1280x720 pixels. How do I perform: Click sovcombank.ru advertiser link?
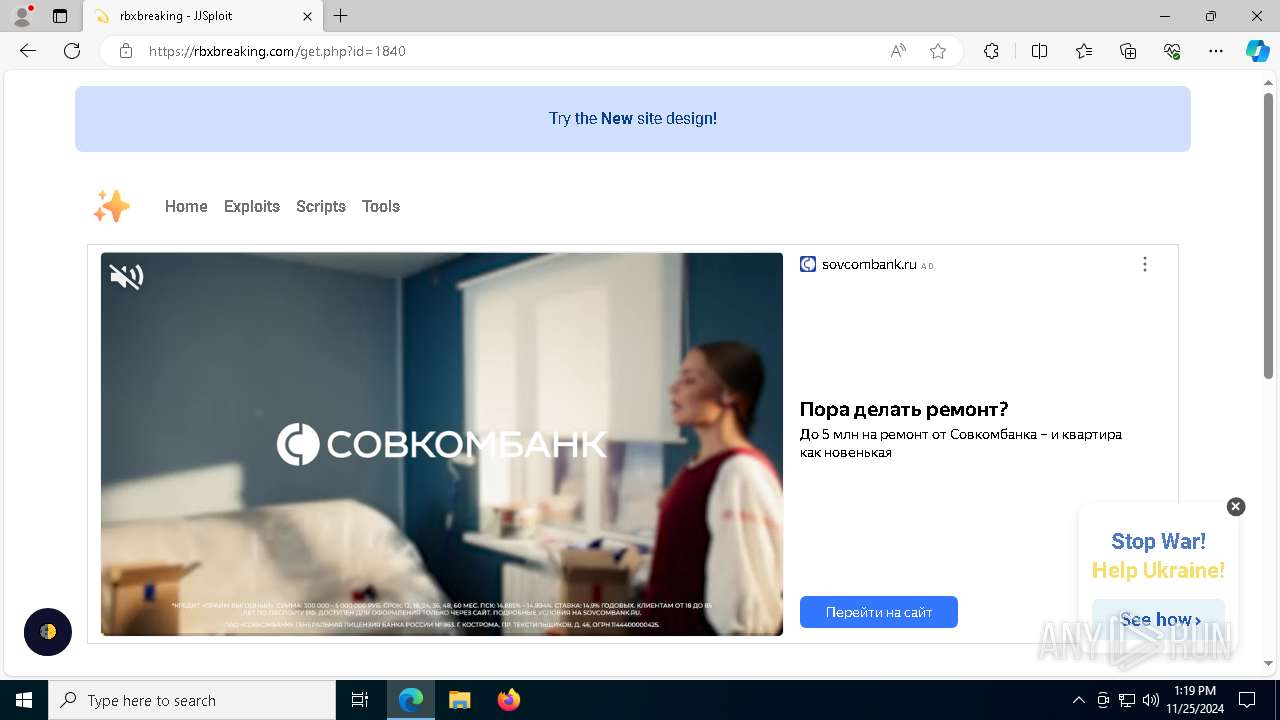[869, 265]
